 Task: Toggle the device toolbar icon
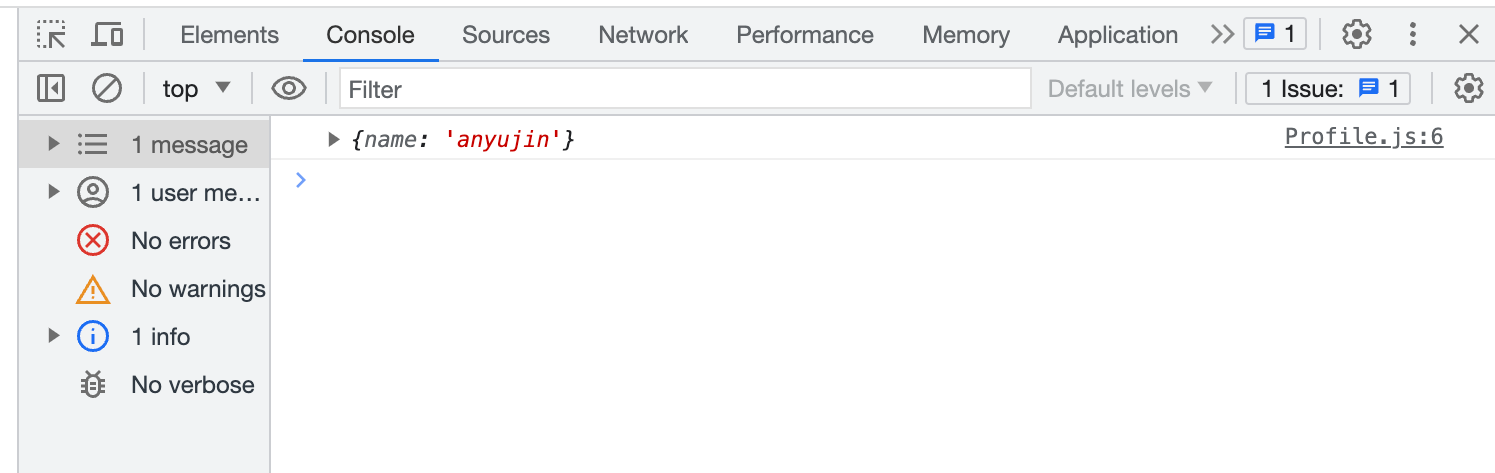[x=107, y=35]
